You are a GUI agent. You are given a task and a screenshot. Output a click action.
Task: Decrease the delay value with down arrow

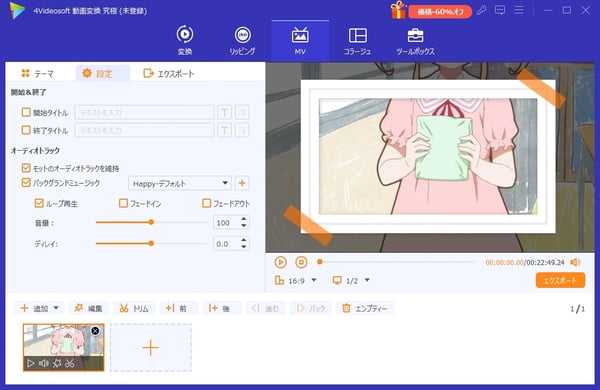(244, 246)
